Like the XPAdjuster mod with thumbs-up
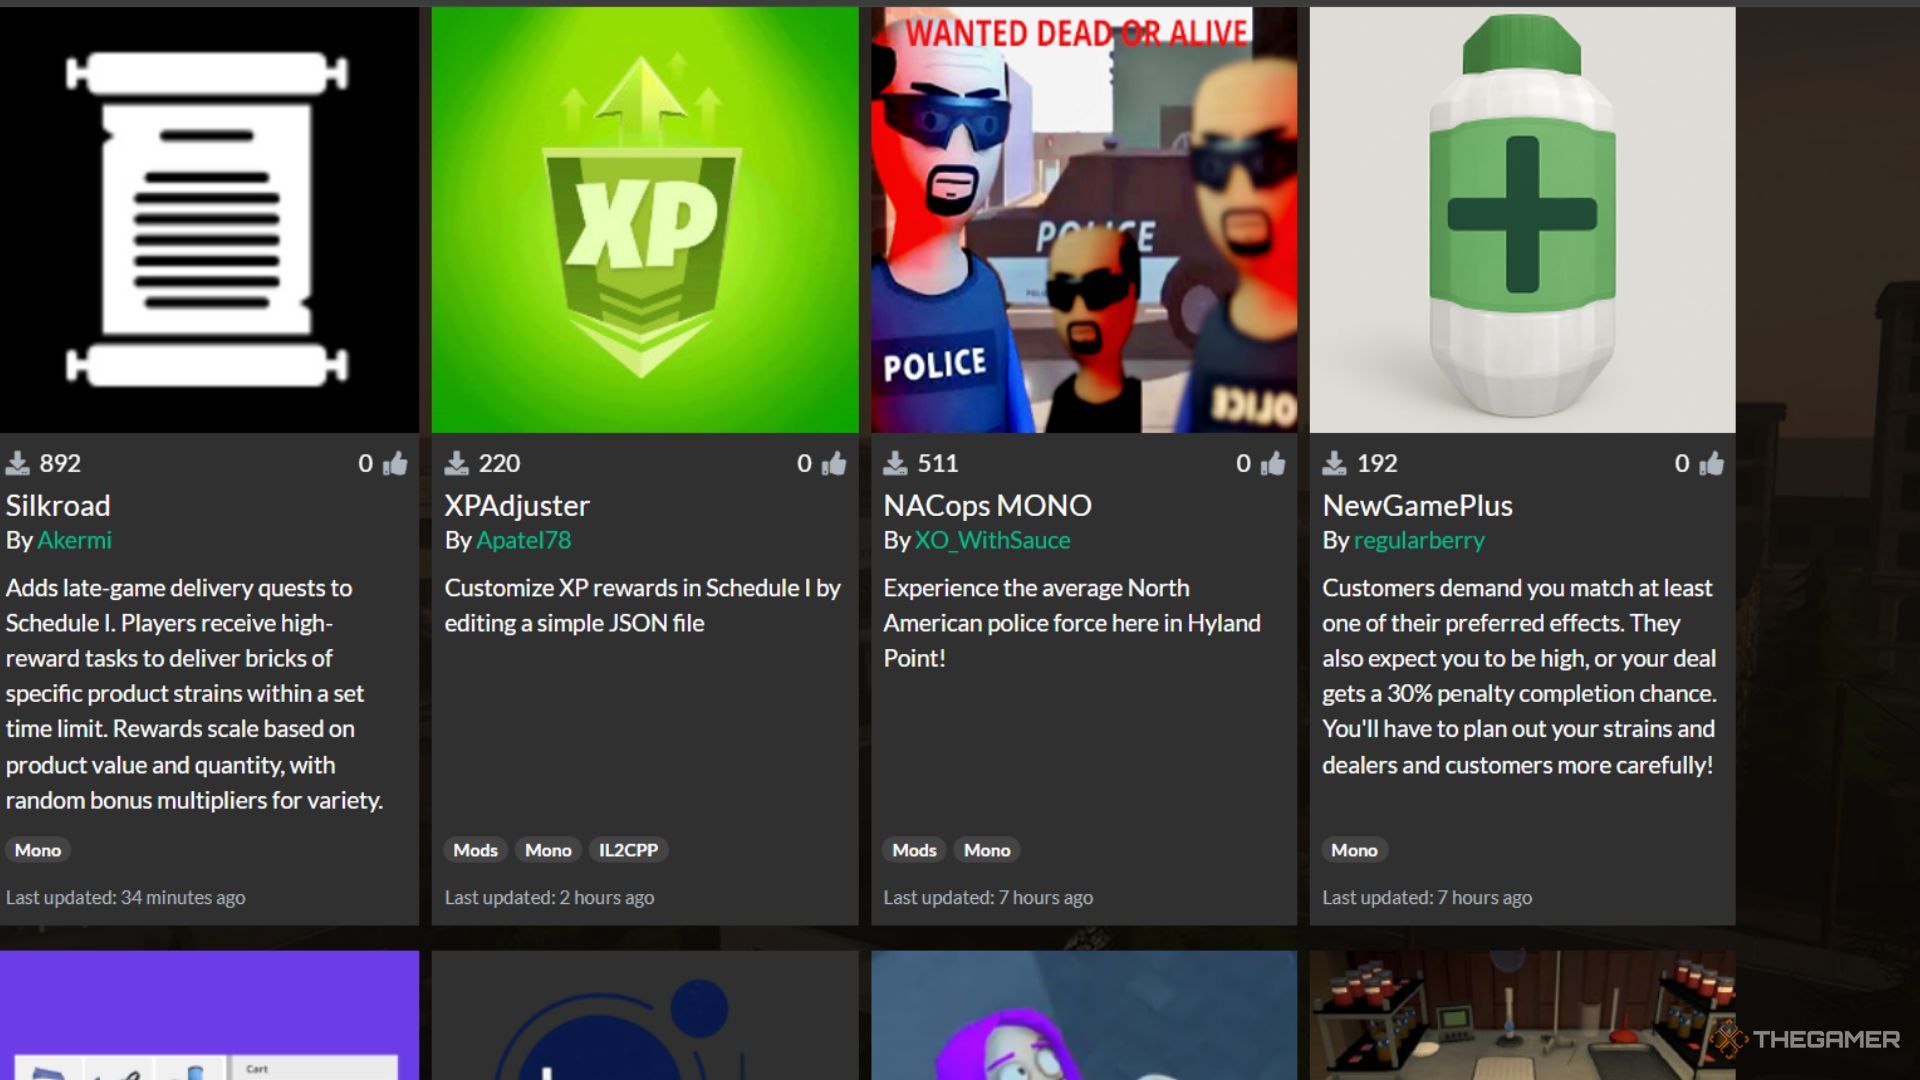 click(835, 463)
